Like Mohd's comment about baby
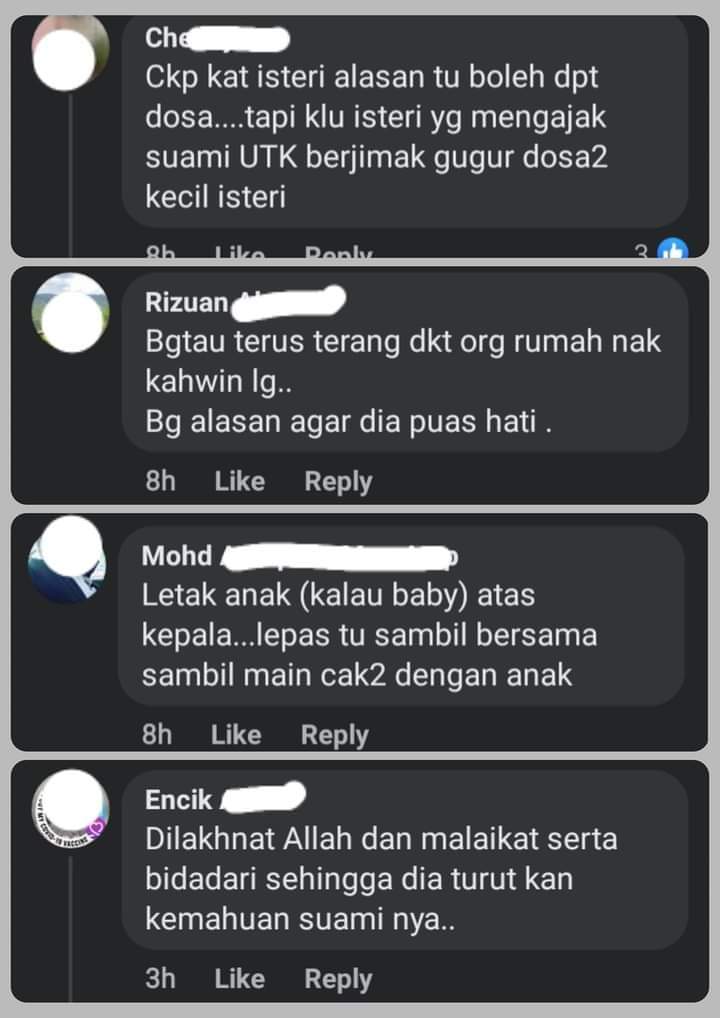The width and height of the screenshot is (720, 1018). tap(236, 735)
